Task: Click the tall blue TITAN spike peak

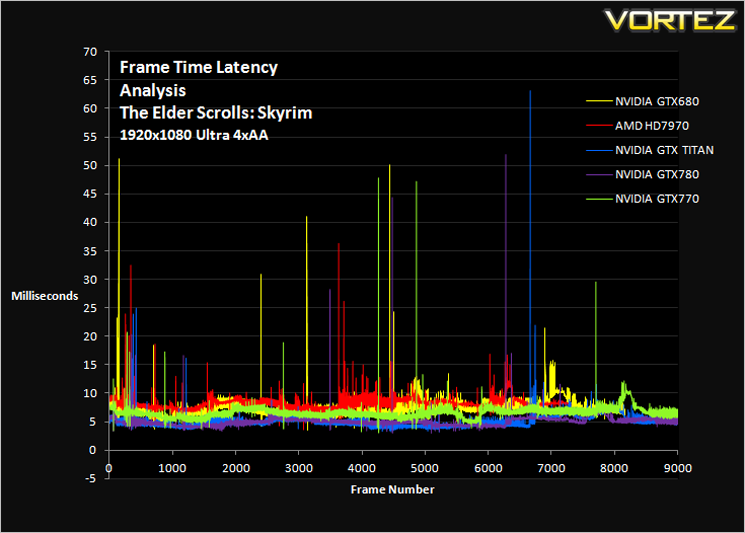Action: coord(530,92)
